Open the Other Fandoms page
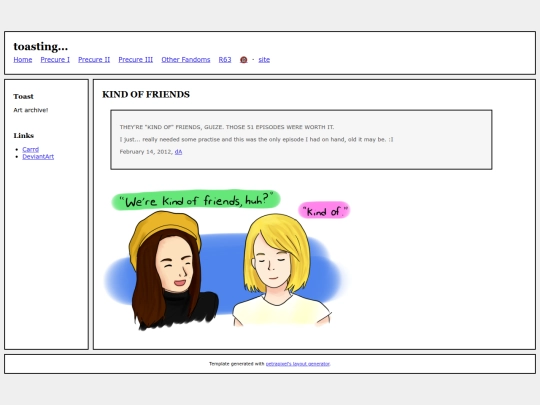Screen dimensions: 540x405 pos(186,60)
